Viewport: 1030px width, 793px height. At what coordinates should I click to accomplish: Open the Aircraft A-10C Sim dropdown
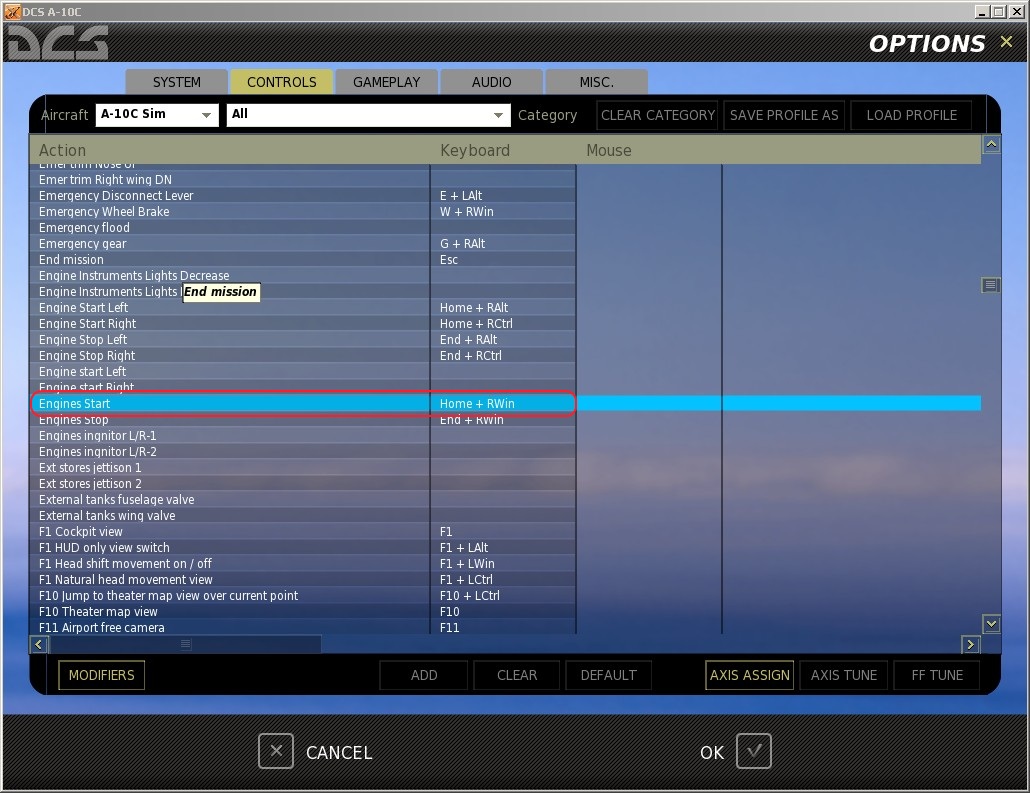click(157, 114)
